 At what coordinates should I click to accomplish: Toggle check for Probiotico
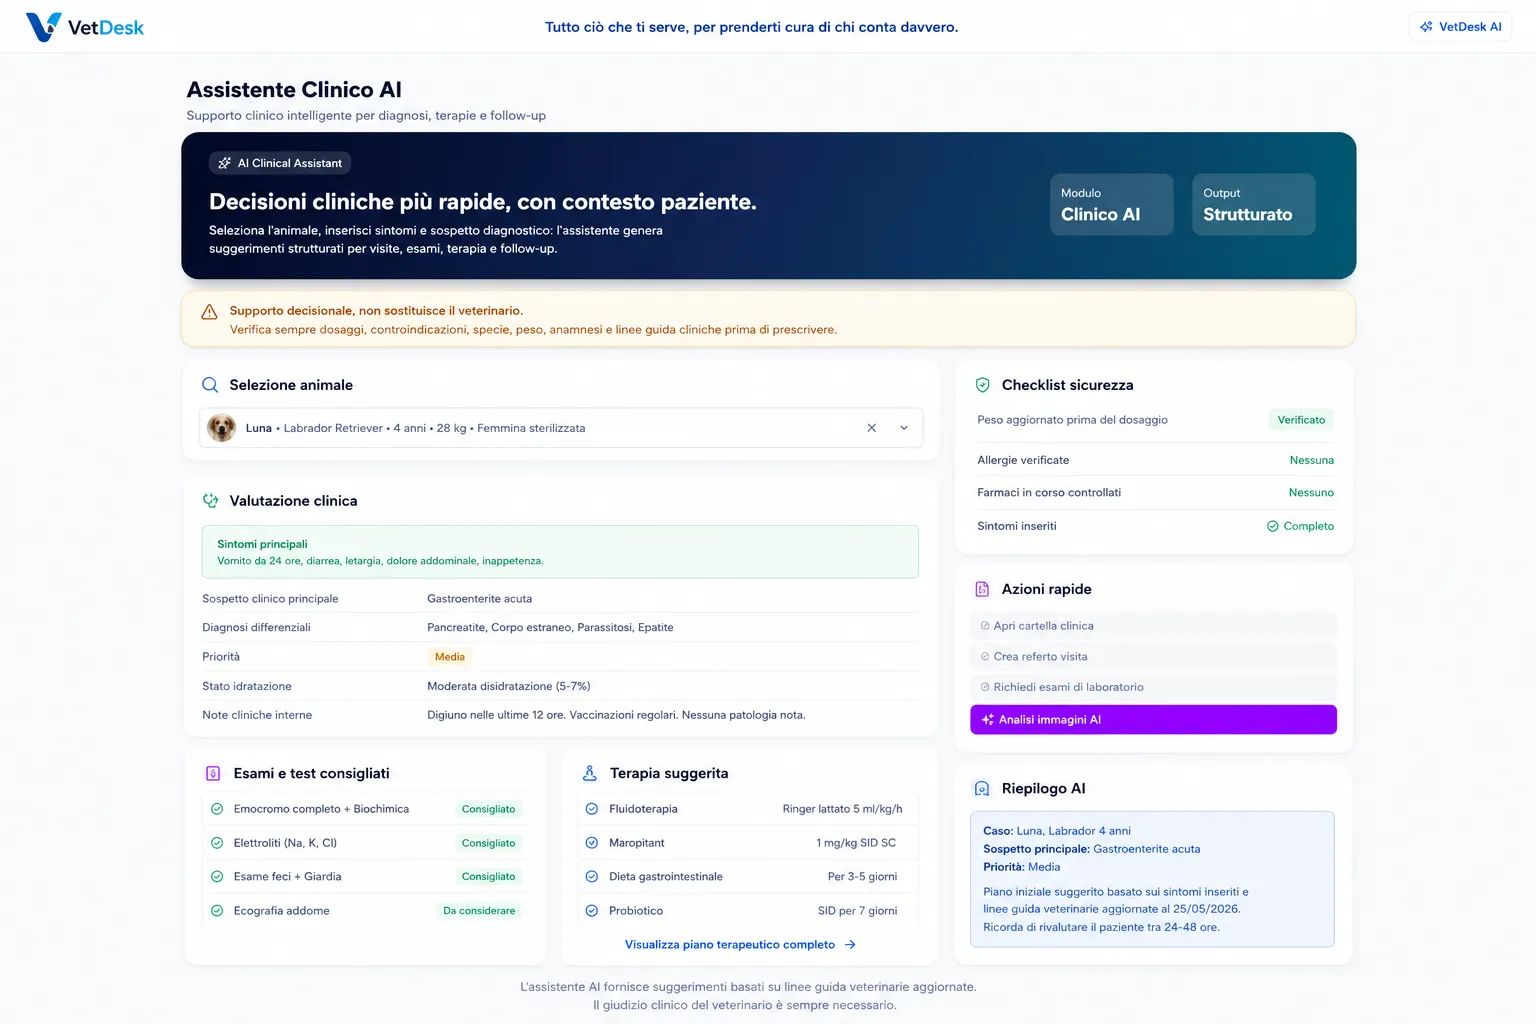click(592, 911)
